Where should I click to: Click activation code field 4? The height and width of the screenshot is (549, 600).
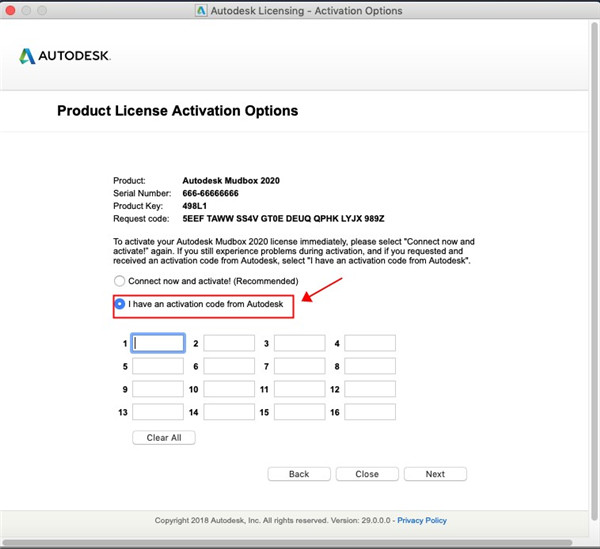point(370,343)
